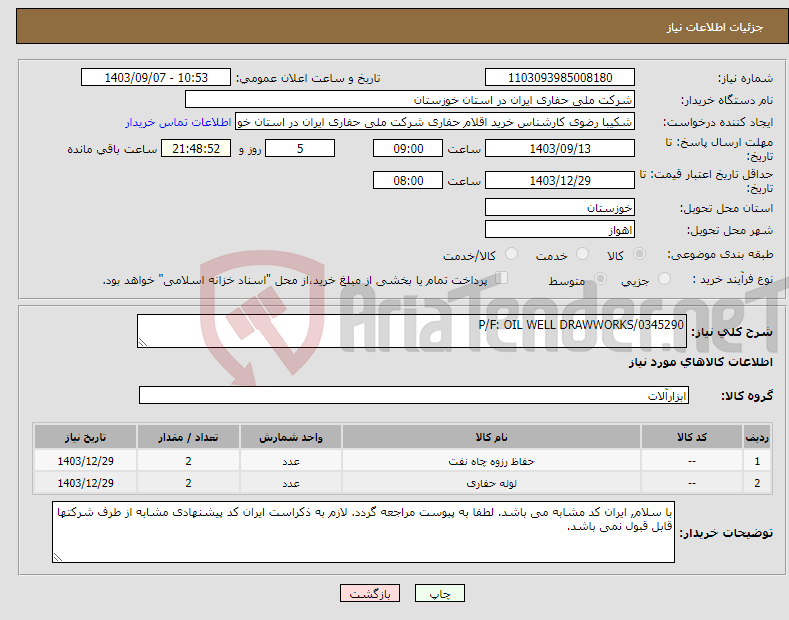Viewport: 789px width, 620px height.
Task: Select the کالا radio button
Action: tap(639, 254)
